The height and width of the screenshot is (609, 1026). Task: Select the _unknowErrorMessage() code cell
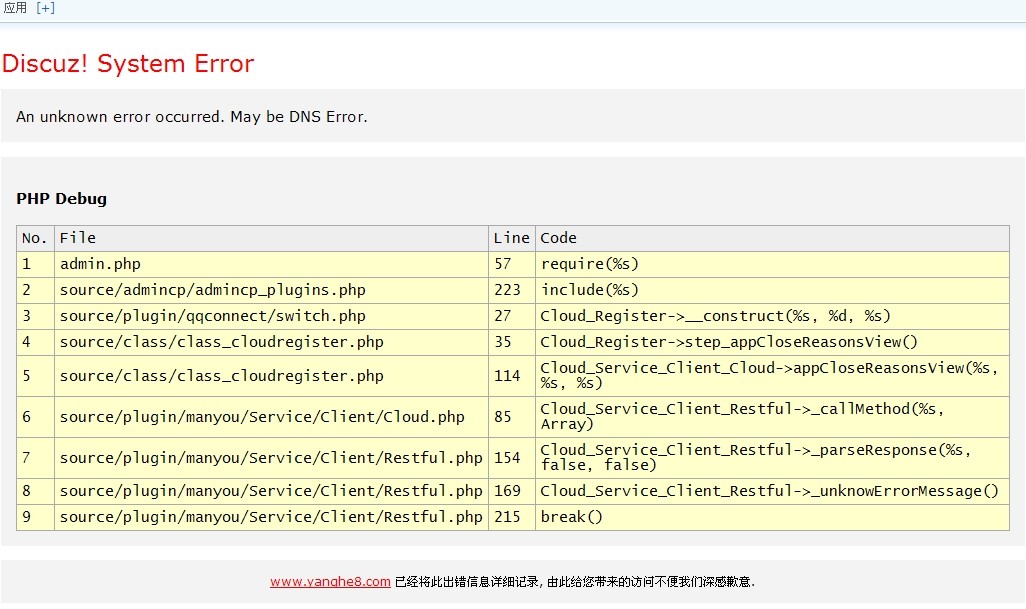tap(772, 491)
